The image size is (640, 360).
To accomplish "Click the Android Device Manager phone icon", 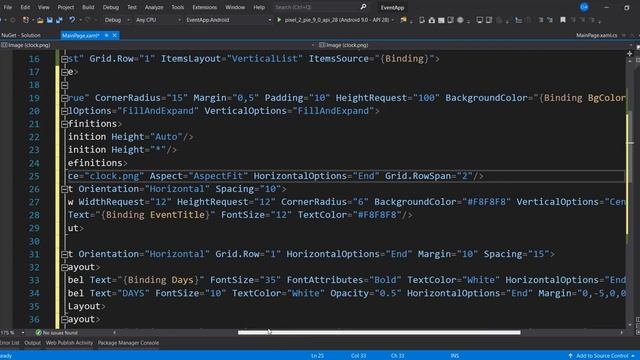I will coord(422,20).
